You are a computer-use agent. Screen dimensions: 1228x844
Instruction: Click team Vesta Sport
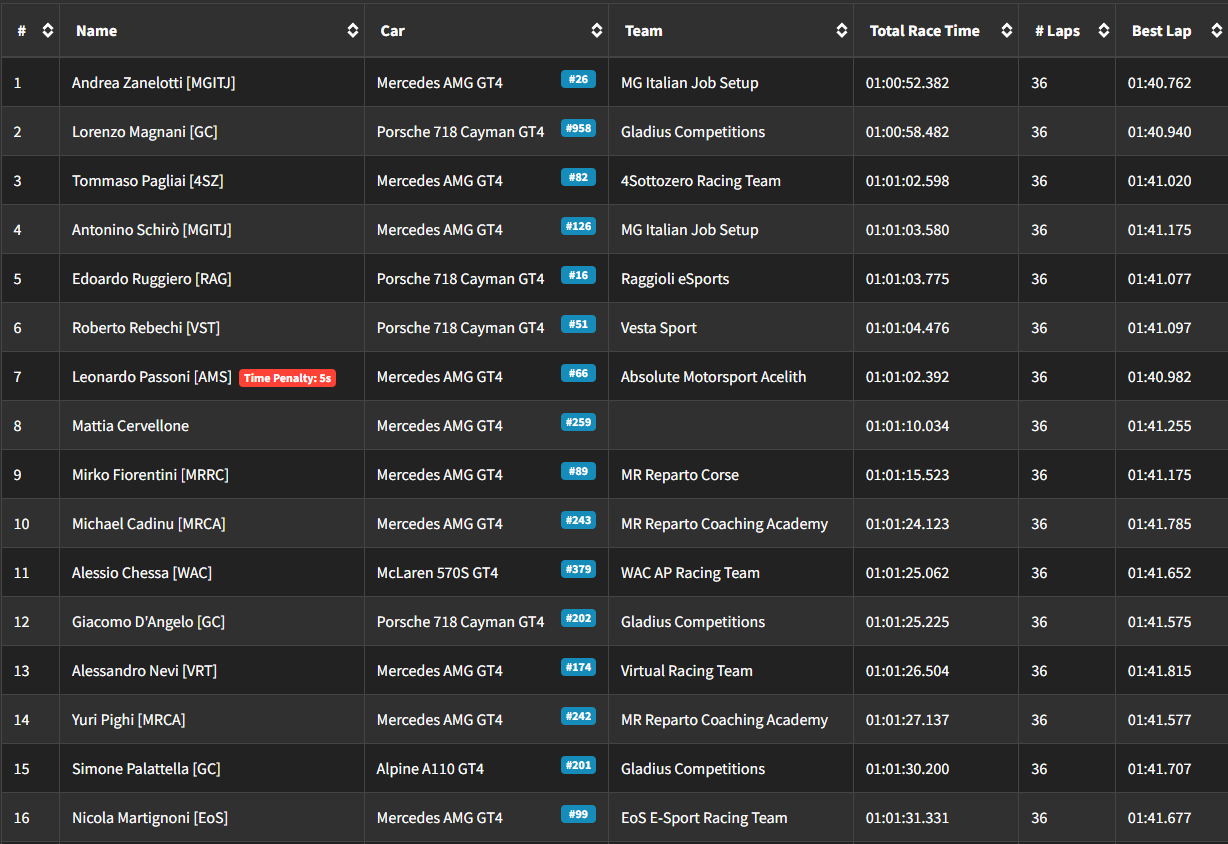(659, 328)
